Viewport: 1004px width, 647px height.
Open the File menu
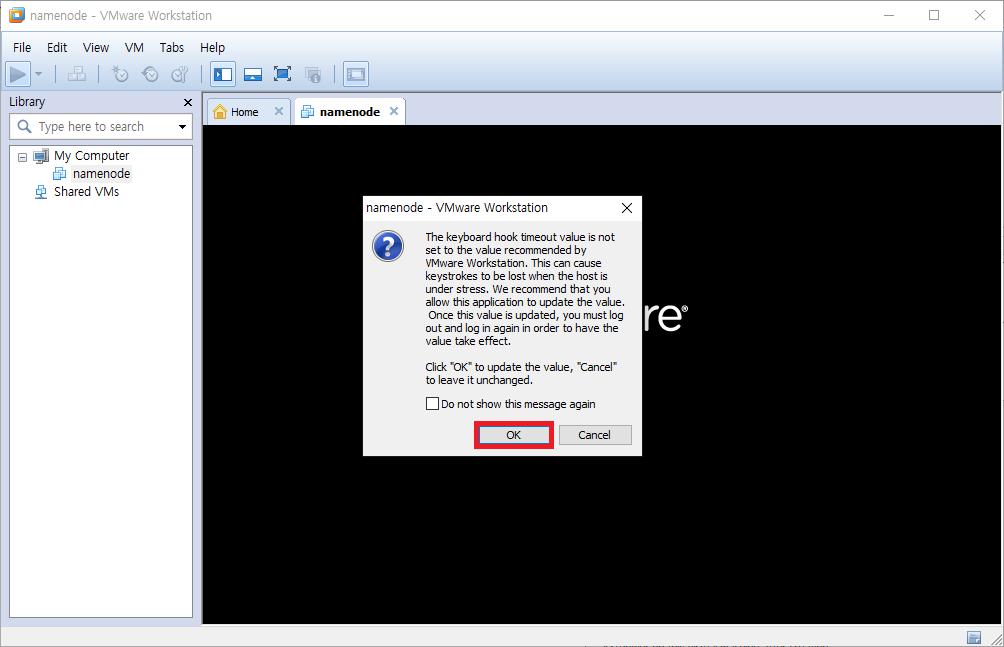pyautogui.click(x=22, y=47)
